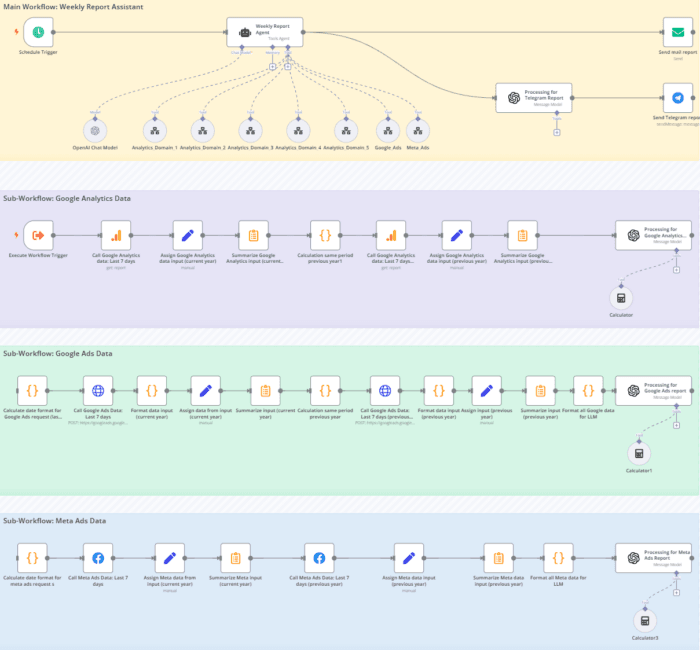Open Call Meta Ads Data: Last 7 days node
The width and height of the screenshot is (700, 650).
pos(98,558)
